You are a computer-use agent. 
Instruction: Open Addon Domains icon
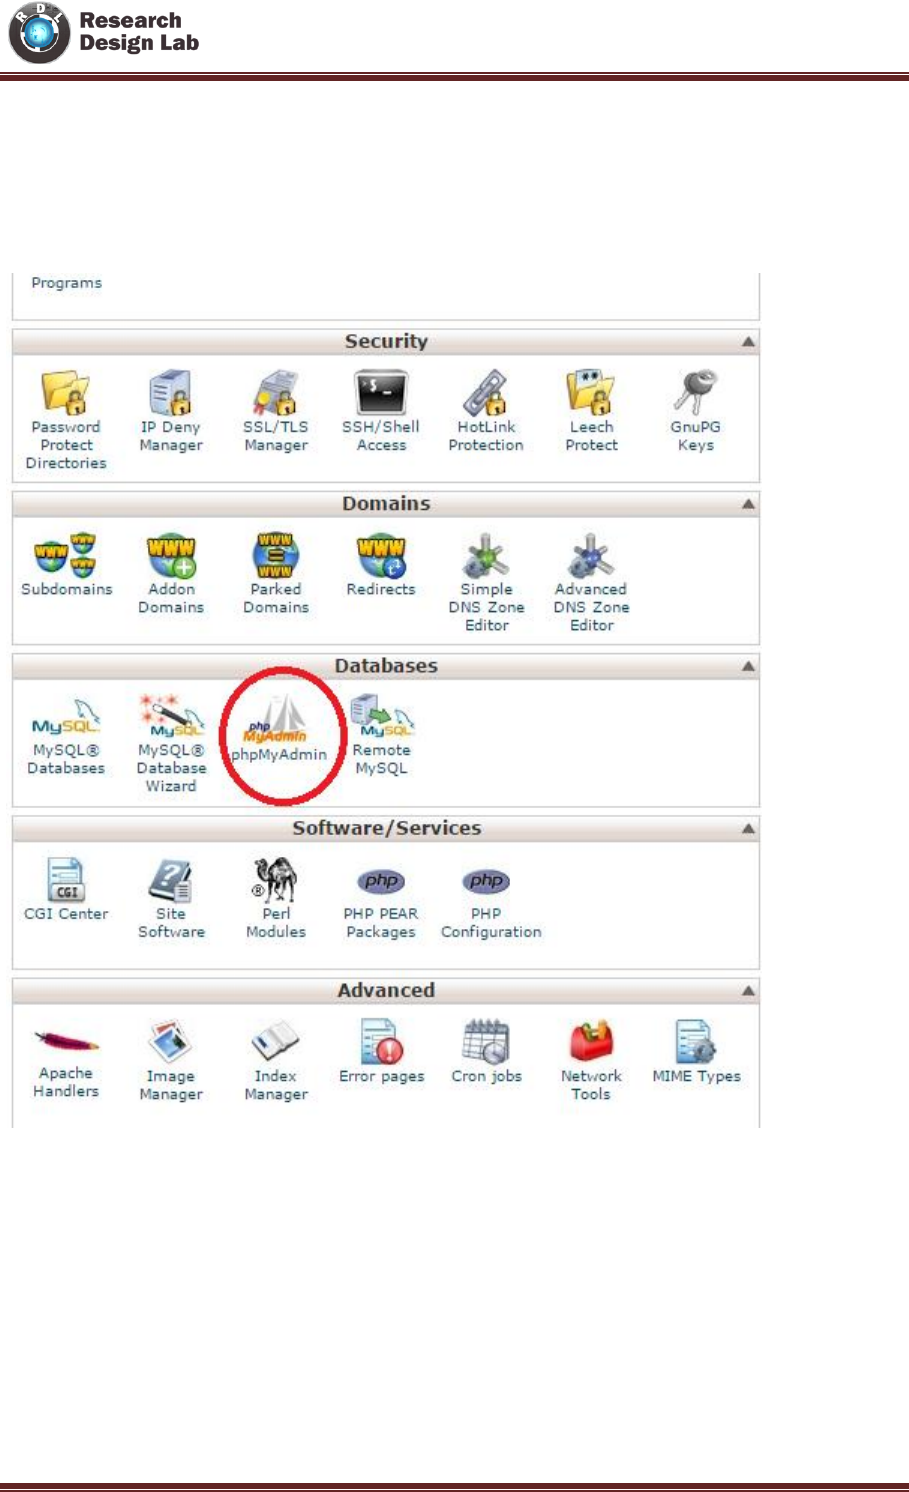point(171,555)
